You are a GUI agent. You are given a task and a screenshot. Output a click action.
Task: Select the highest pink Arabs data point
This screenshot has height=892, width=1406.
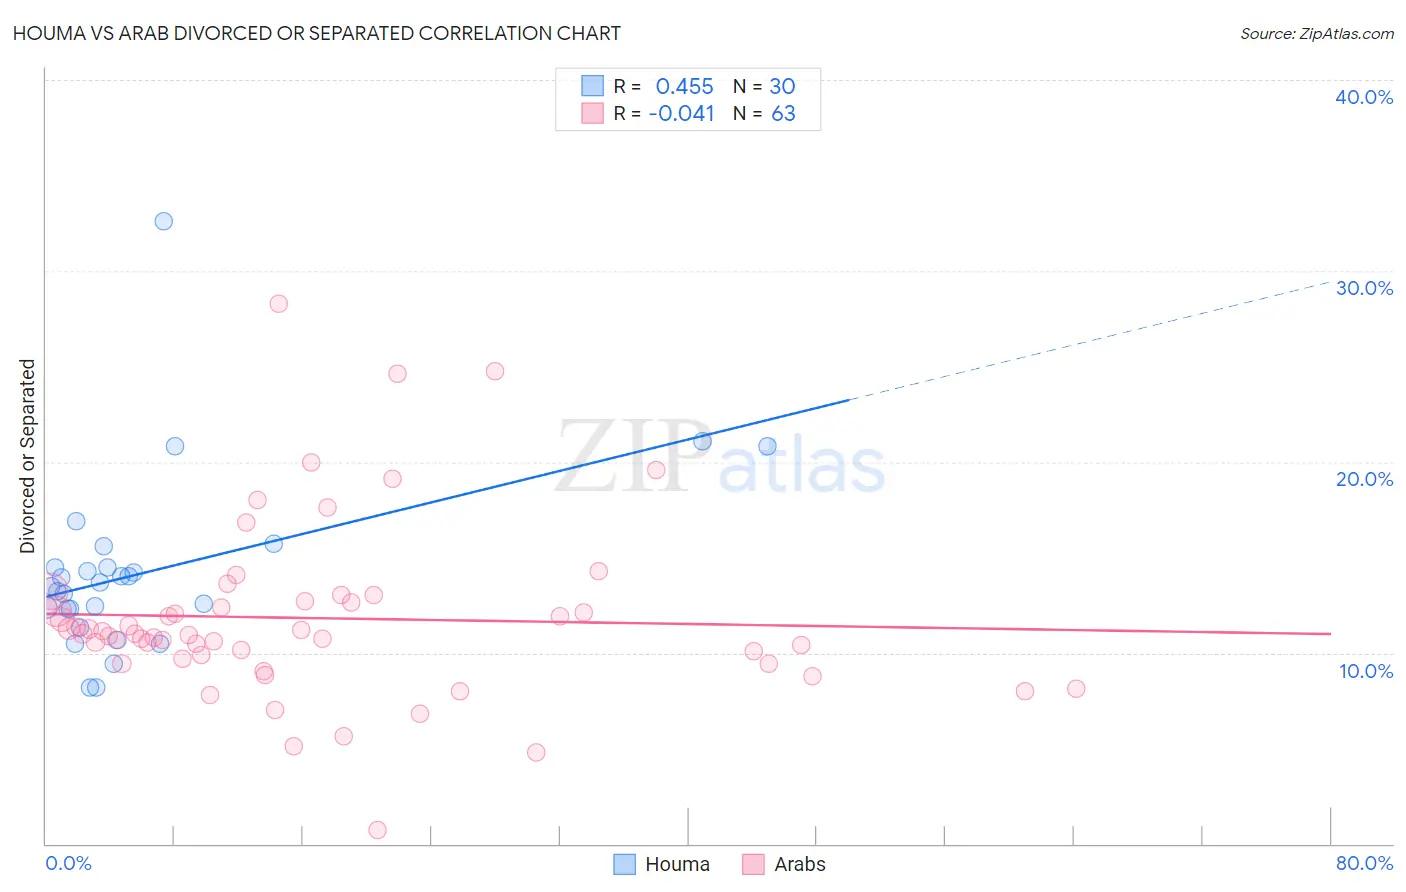[278, 303]
